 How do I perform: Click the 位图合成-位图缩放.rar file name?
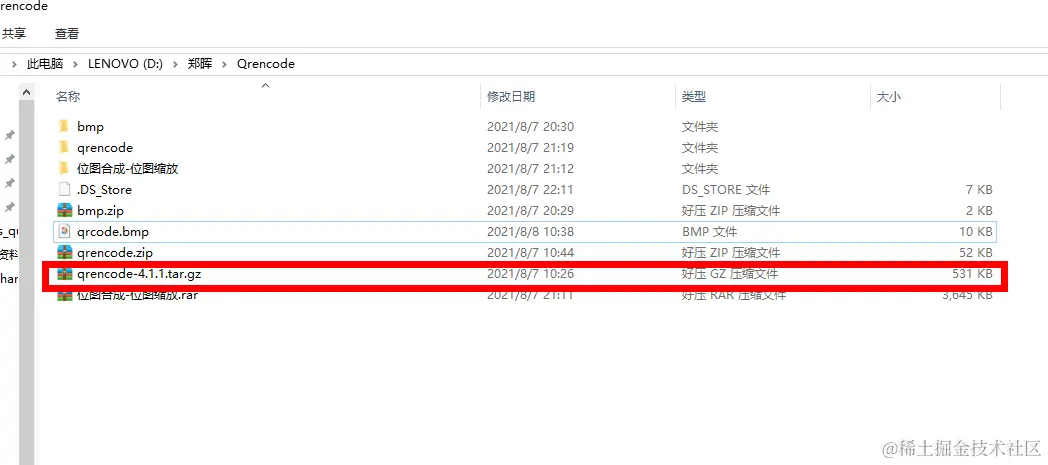137,295
